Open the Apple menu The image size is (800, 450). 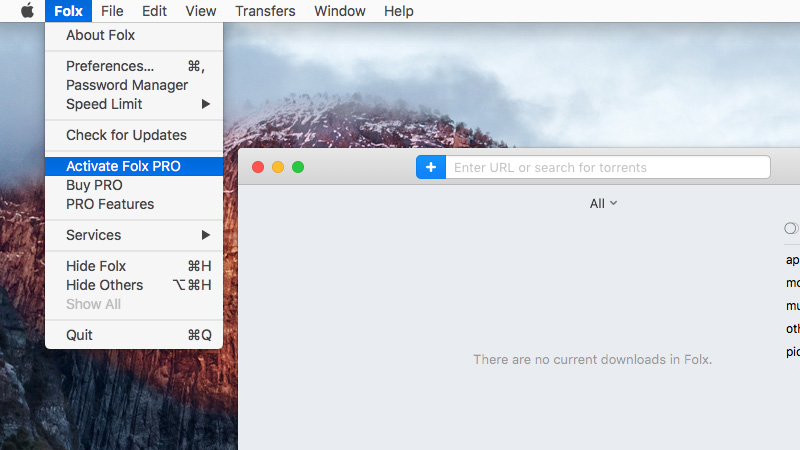click(x=28, y=11)
